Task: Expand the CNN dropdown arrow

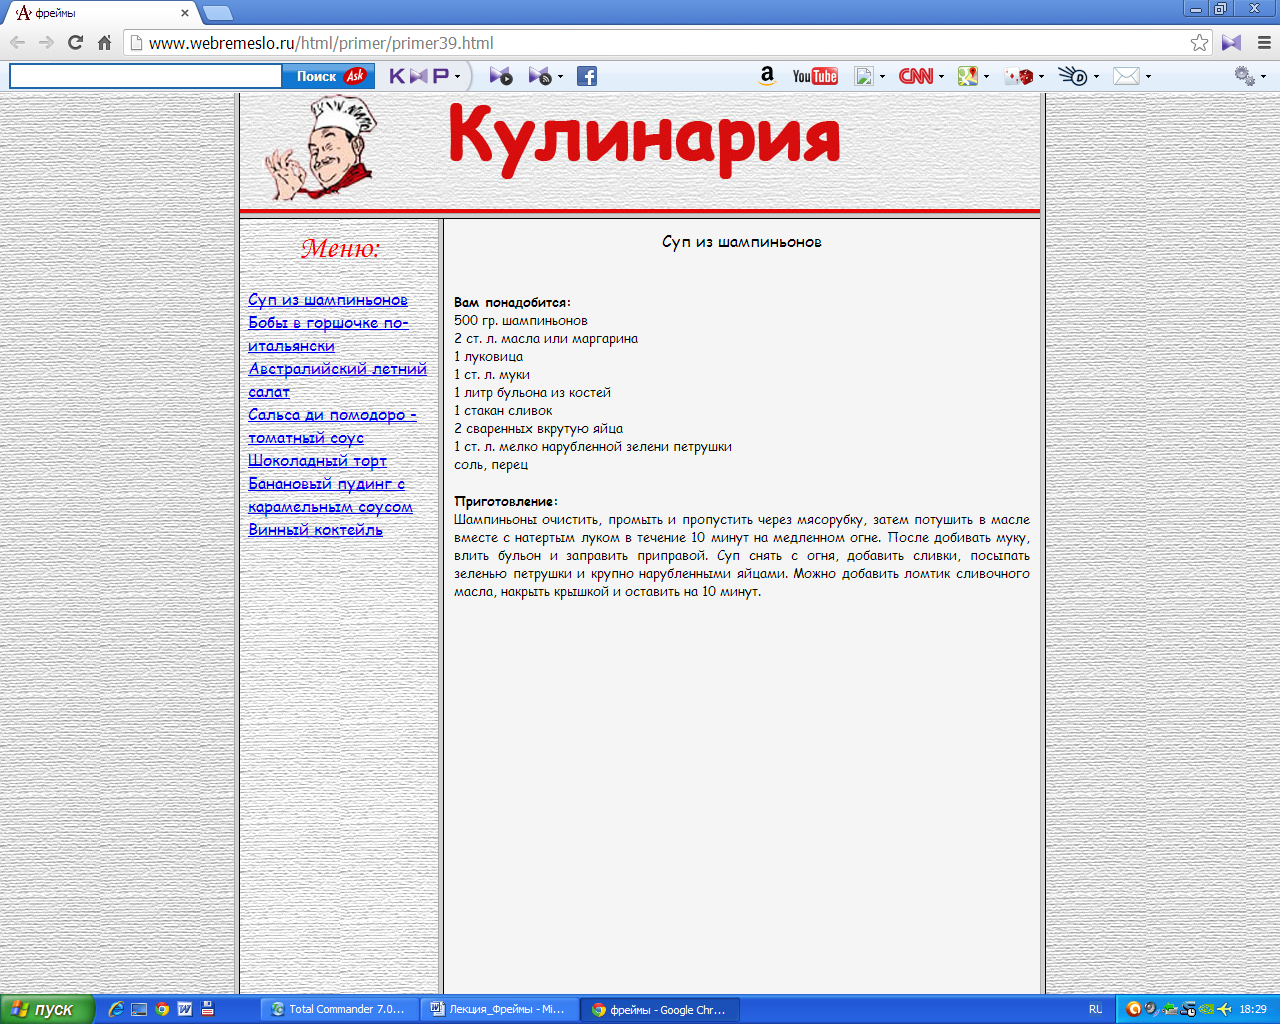Action: coord(941,76)
